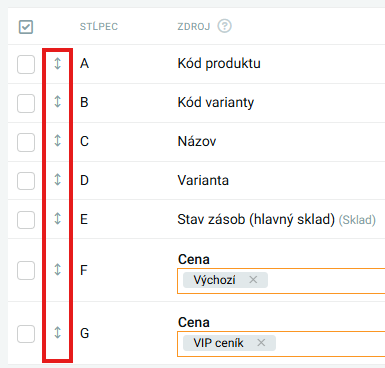
Task: Select the checkbox for column C Názov
Action: tap(26, 142)
